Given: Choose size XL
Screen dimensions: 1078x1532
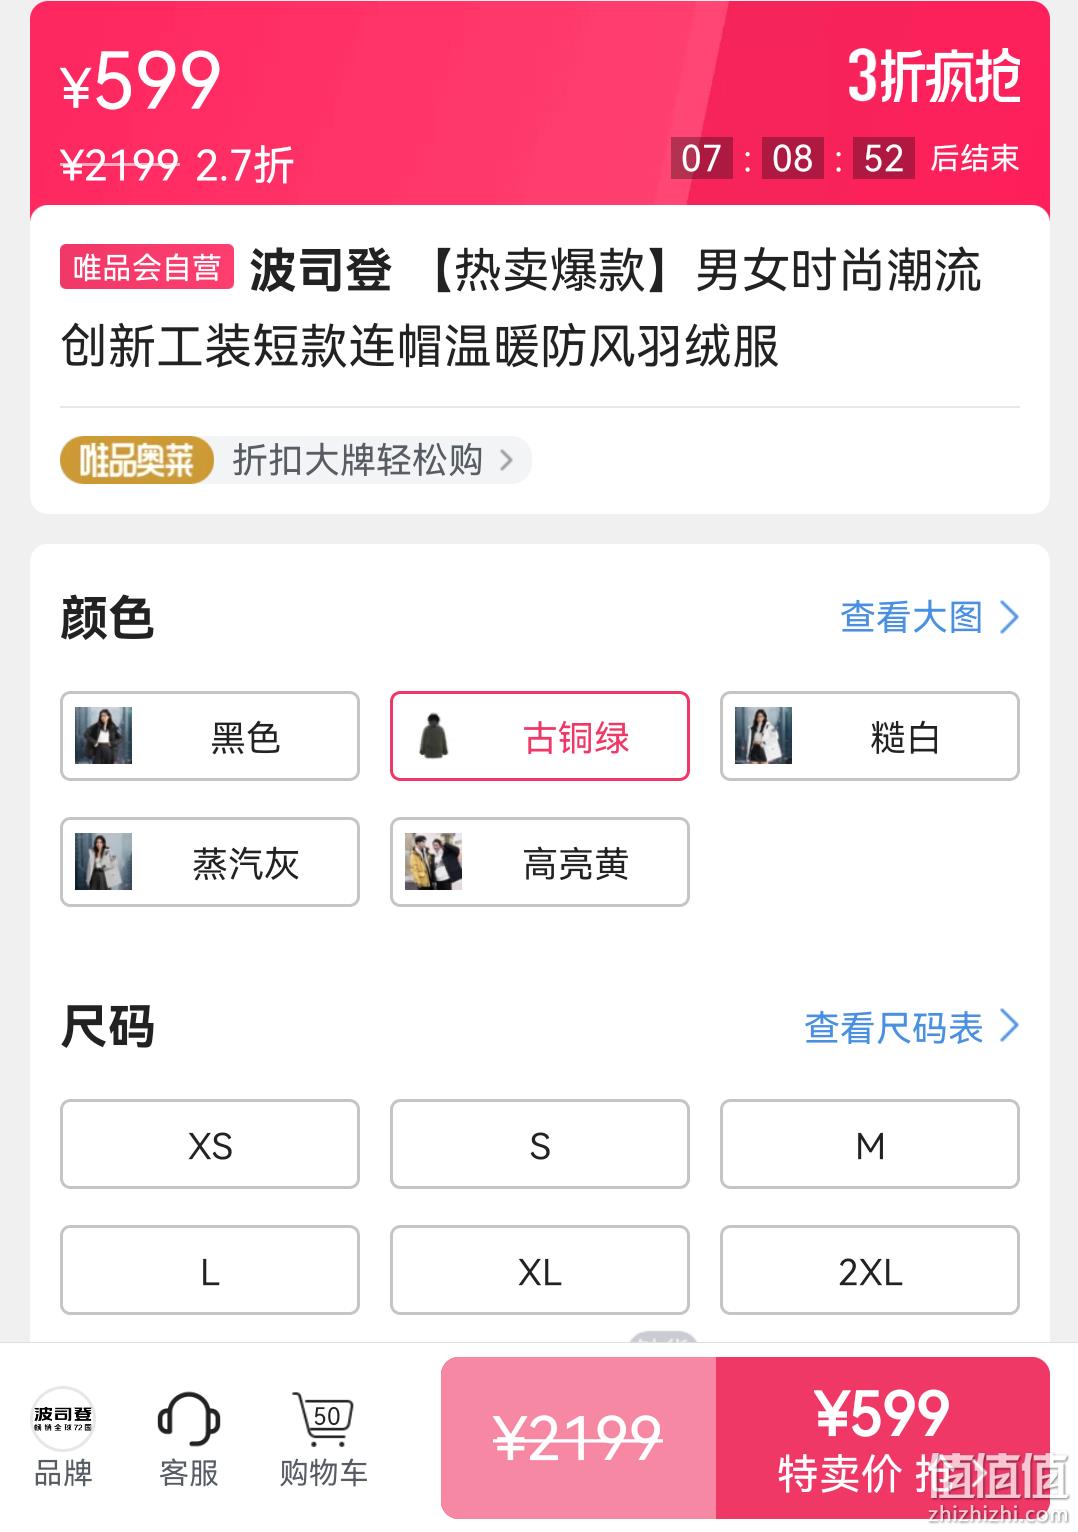Looking at the screenshot, I should [x=539, y=1270].
